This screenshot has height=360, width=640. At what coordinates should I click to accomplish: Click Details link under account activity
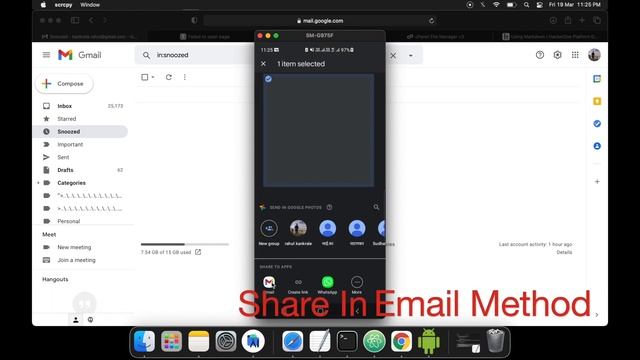564,252
